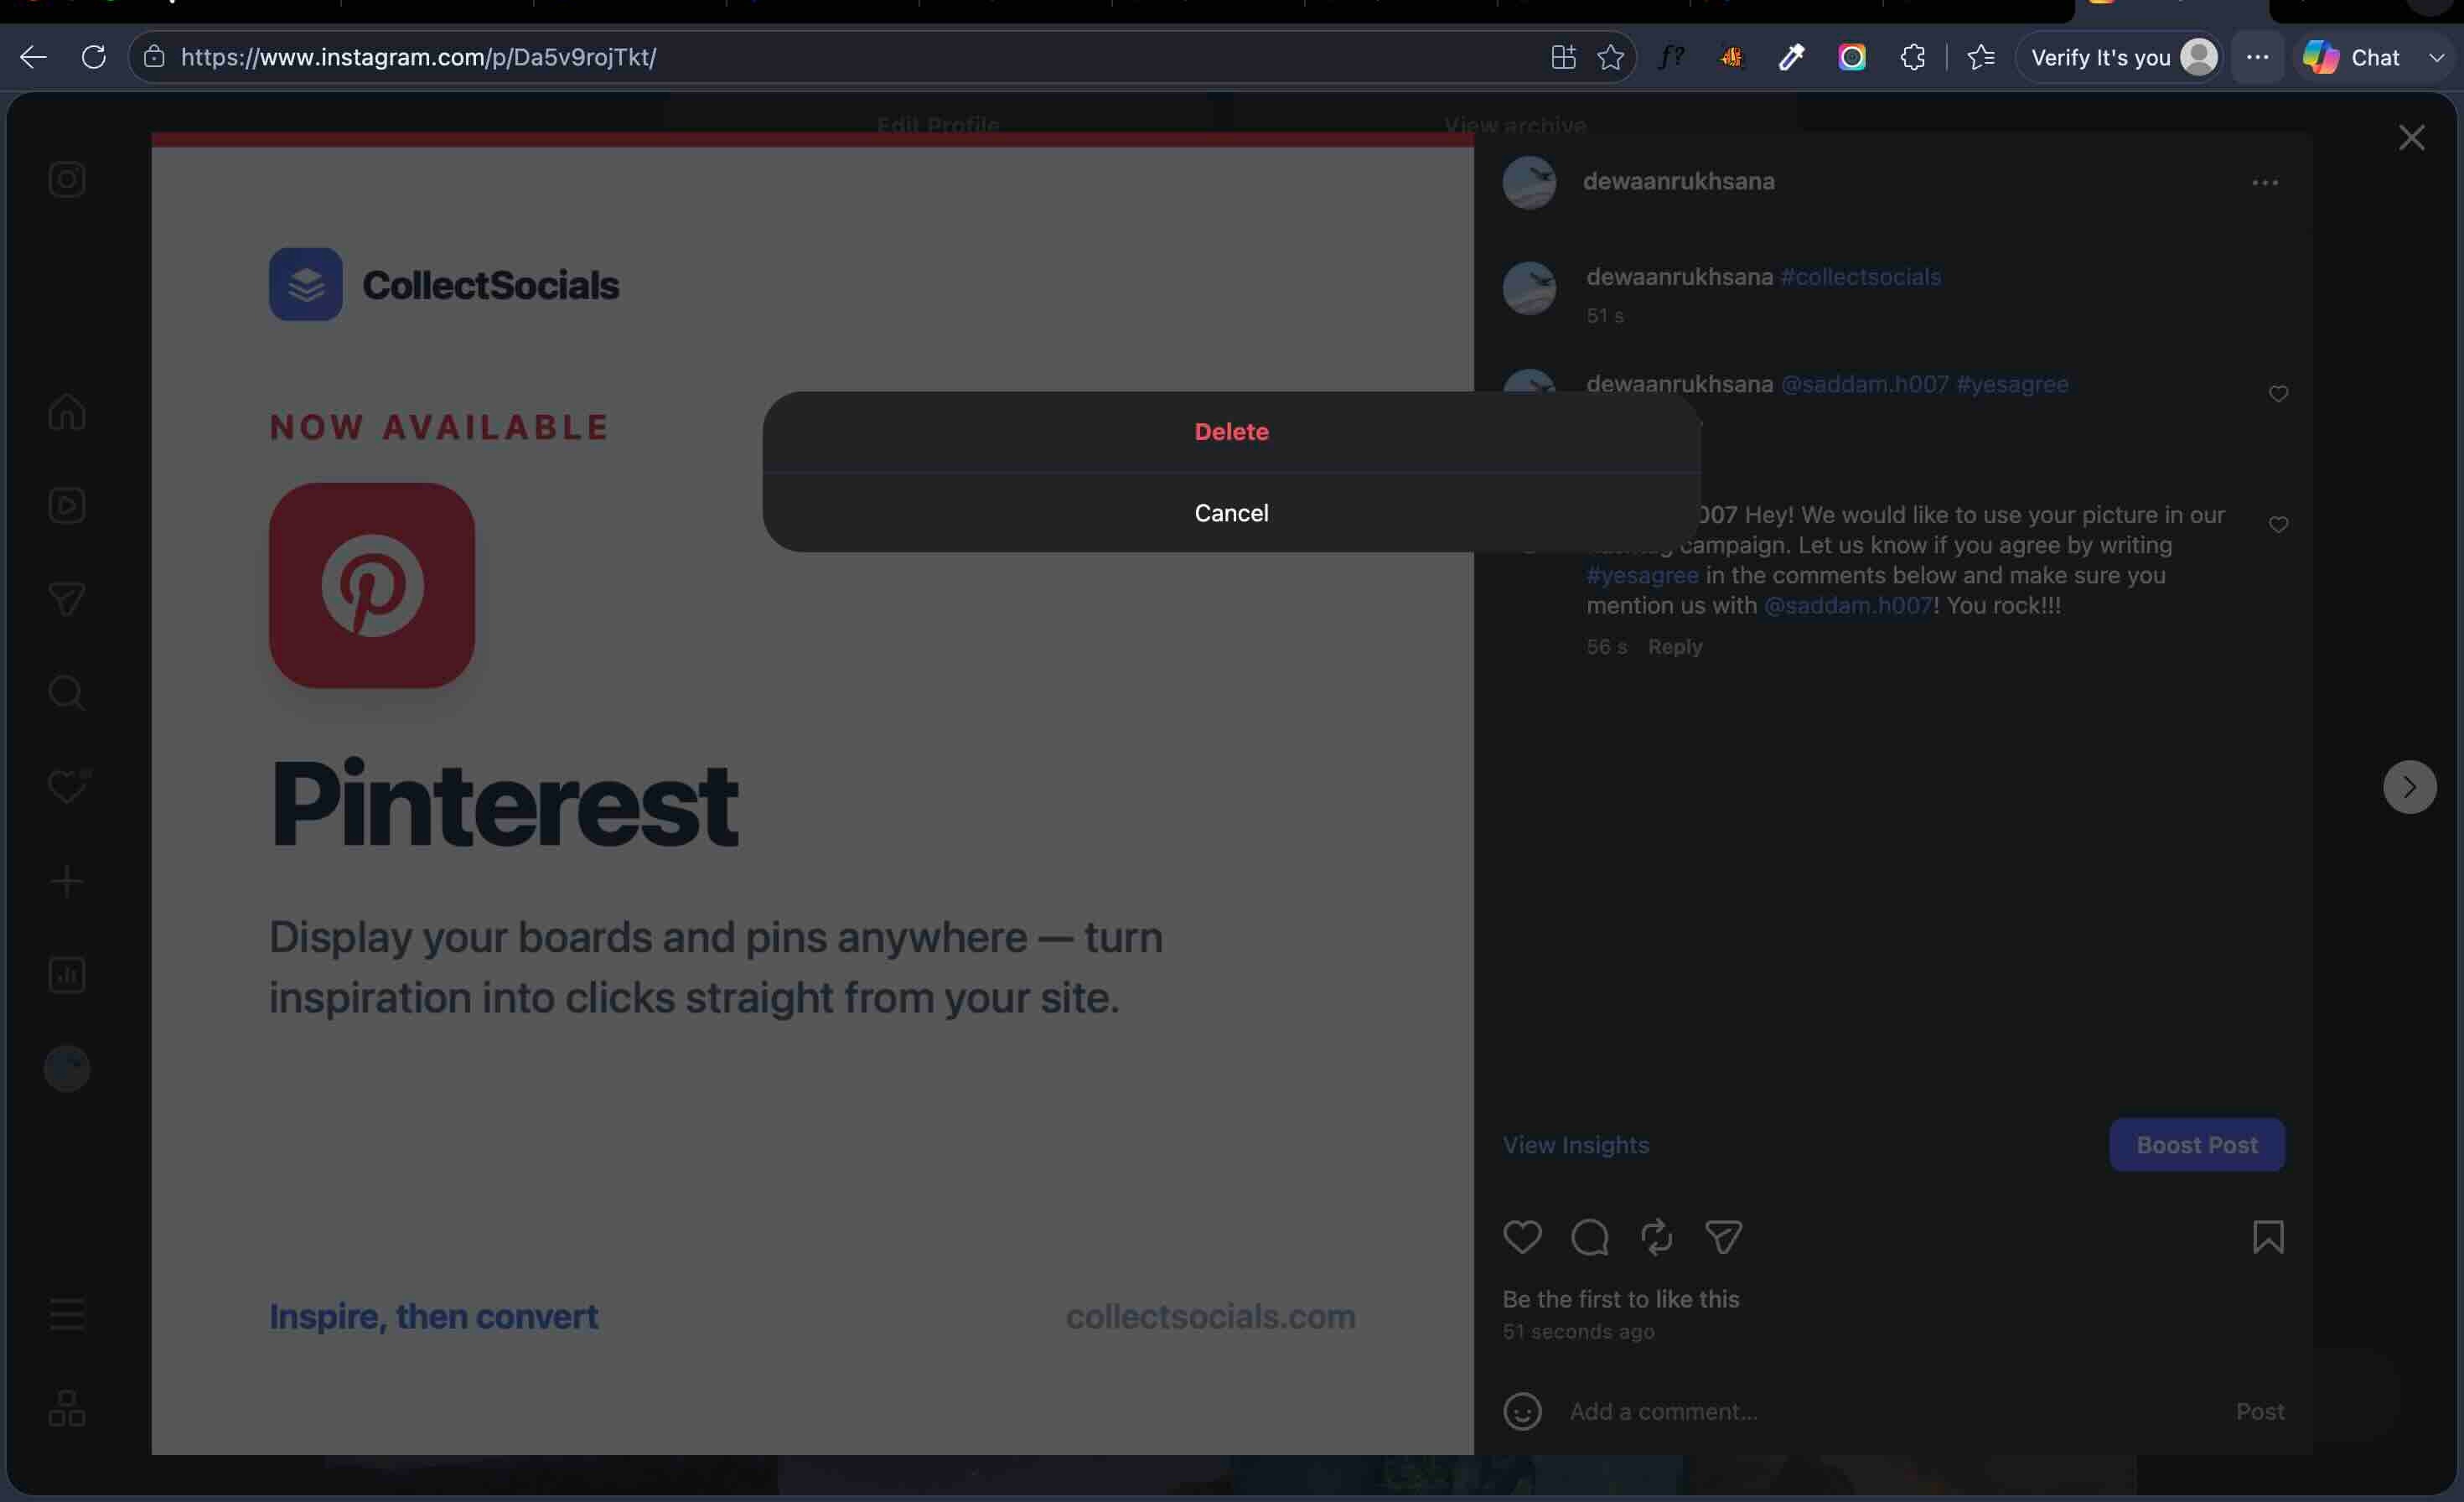The height and width of the screenshot is (1502, 2464).
Task: Confirm deletion with the red Delete option
Action: tap(1231, 431)
